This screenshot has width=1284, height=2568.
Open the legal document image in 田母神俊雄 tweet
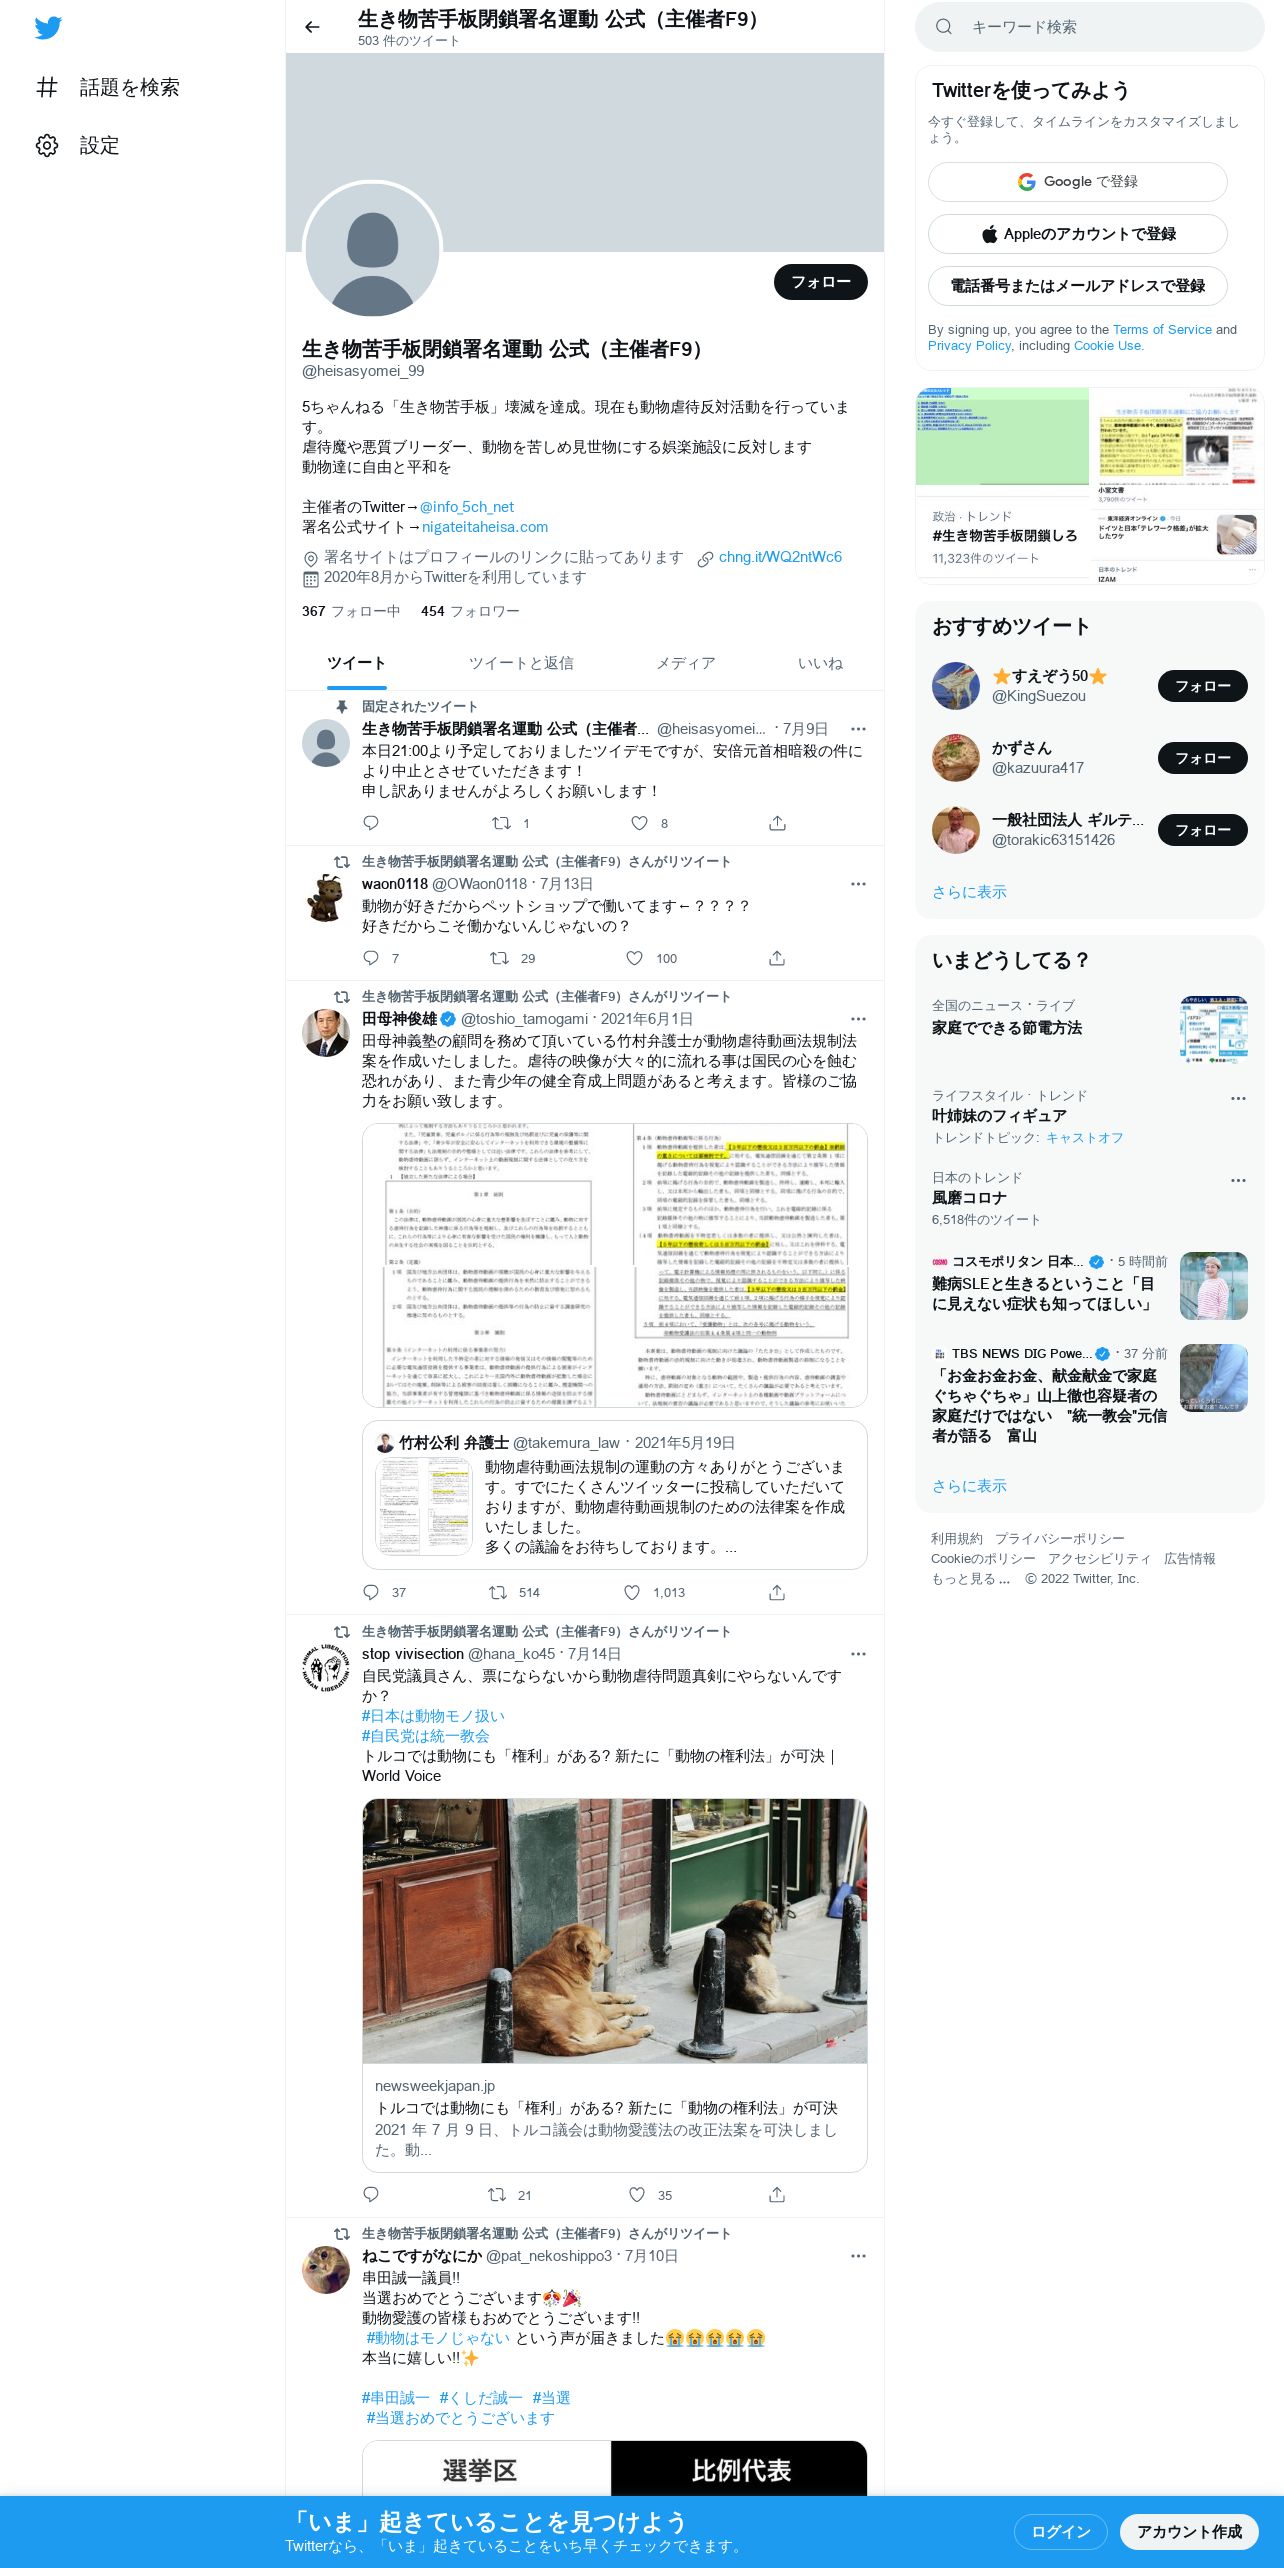click(x=614, y=1265)
